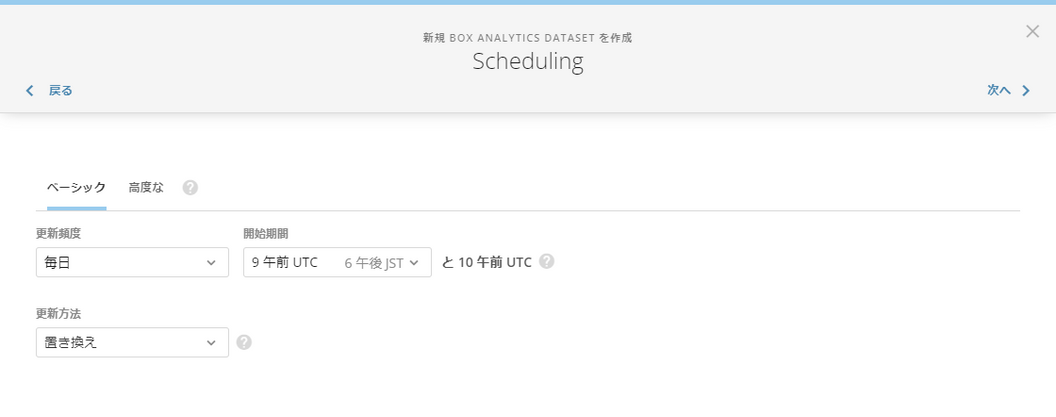Viewport: 1056px width, 417px height.
Task: Click the 更新方法 field label
Action: tap(59, 314)
